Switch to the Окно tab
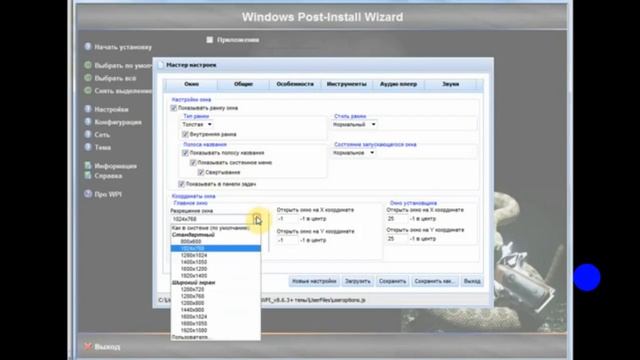The width and height of the screenshot is (640, 360). coord(192,84)
